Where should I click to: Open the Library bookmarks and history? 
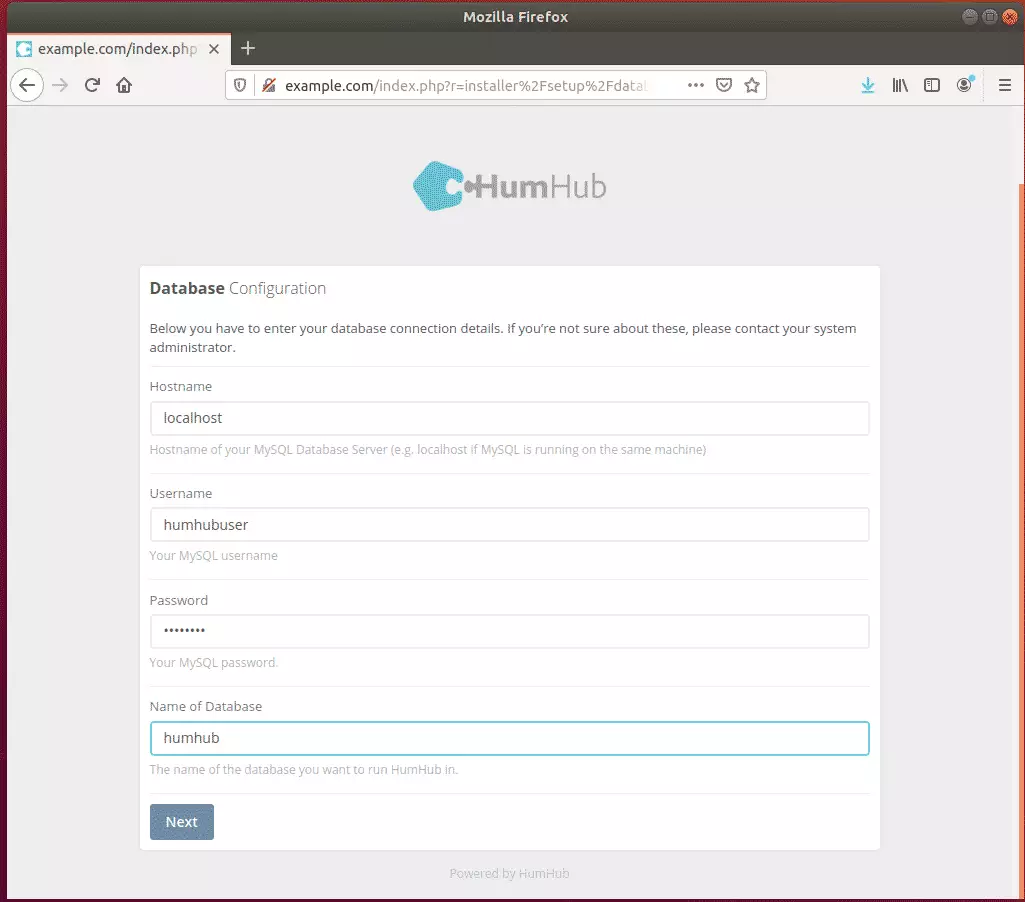899,85
